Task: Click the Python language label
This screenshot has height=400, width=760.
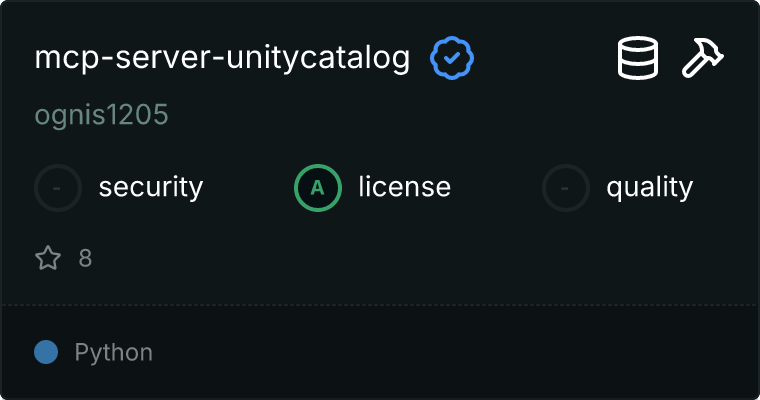Action: 113,352
